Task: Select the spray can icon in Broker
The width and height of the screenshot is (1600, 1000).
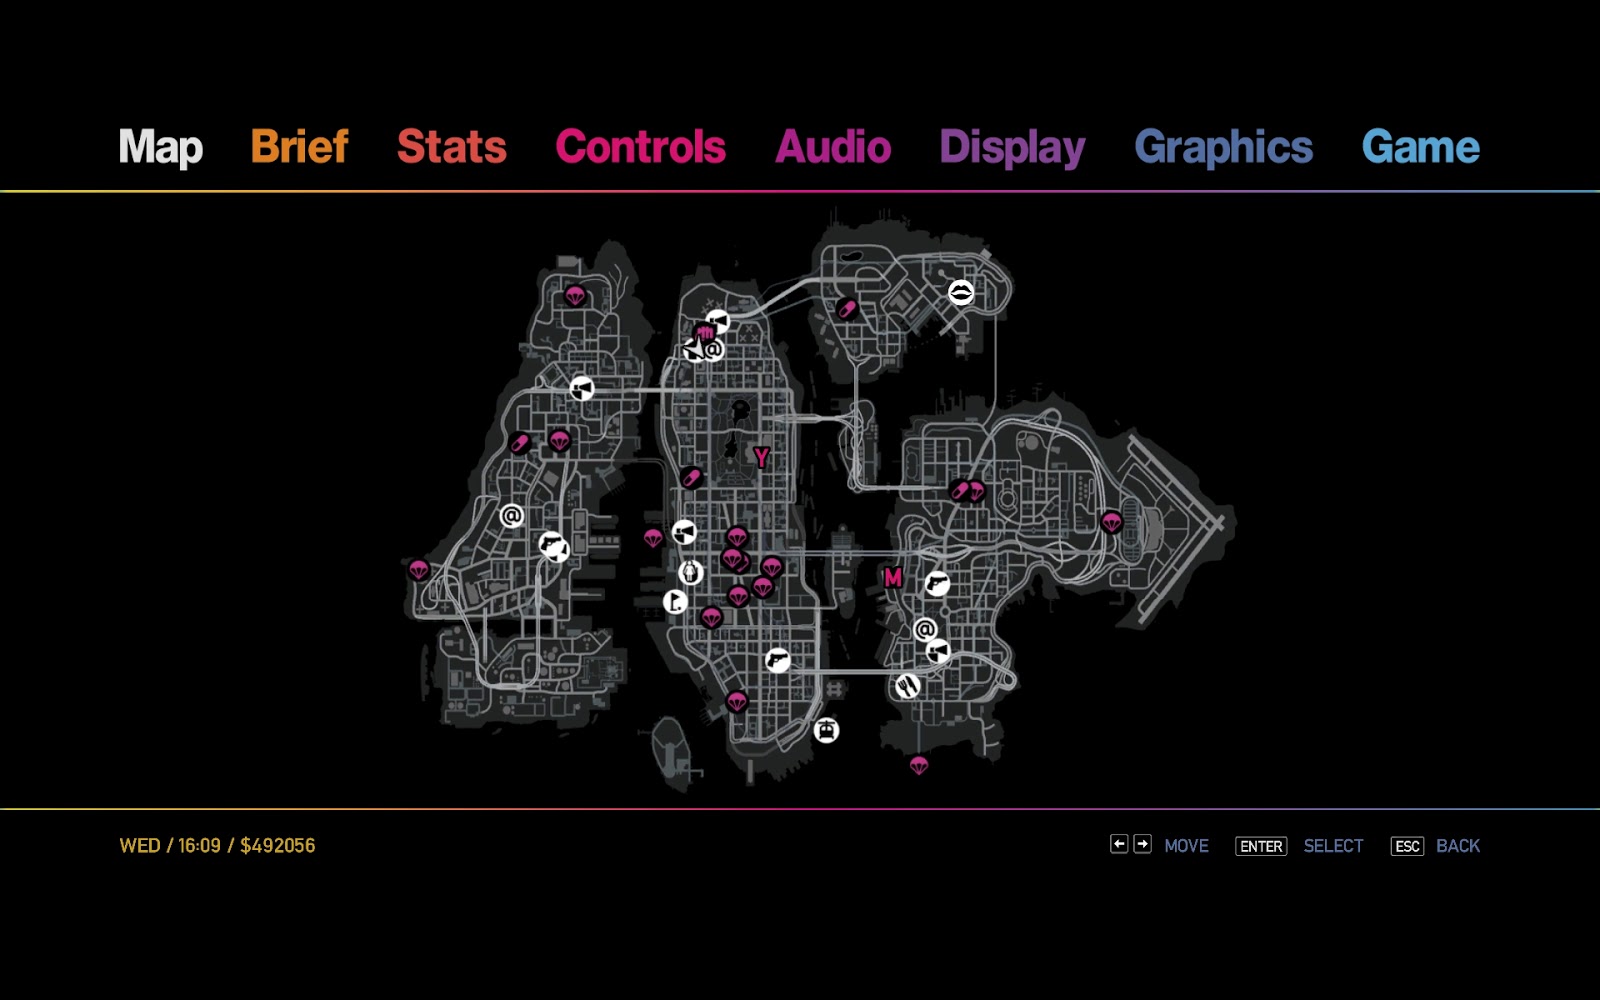Action: [938, 652]
